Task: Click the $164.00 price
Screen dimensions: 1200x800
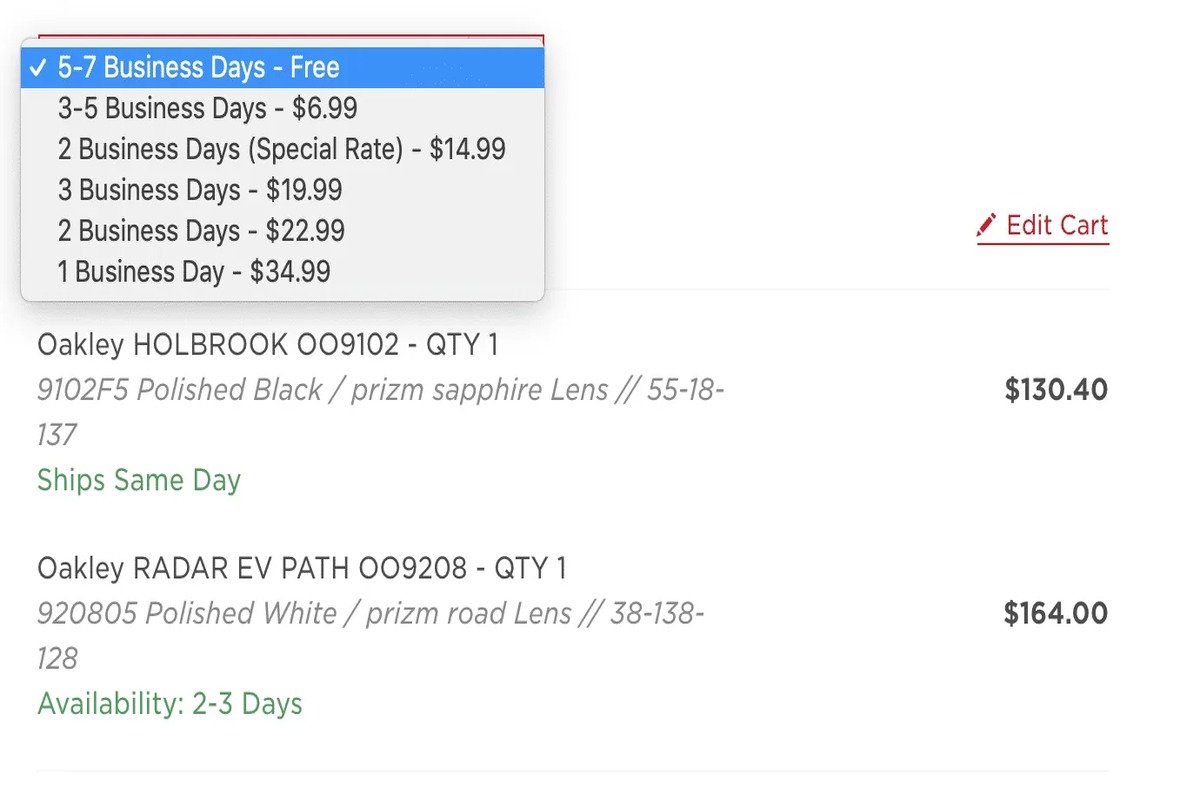Action: coord(1056,613)
